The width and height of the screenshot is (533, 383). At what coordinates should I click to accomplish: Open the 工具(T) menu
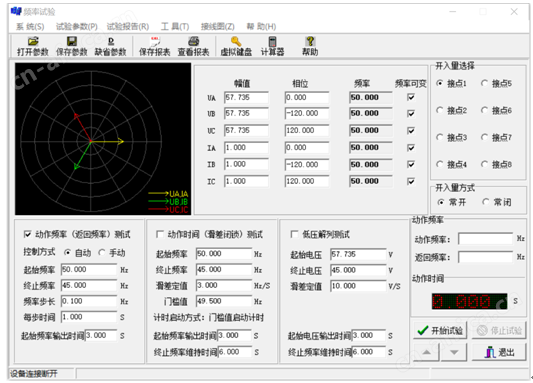pyautogui.click(x=175, y=27)
